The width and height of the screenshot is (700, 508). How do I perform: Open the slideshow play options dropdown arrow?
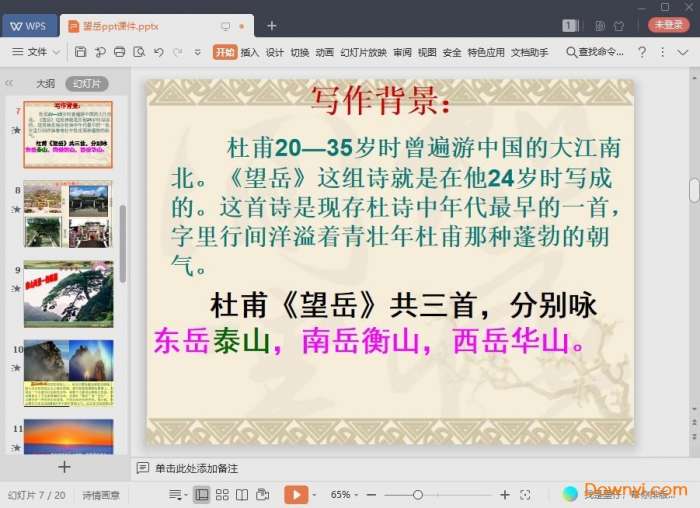pyautogui.click(x=314, y=495)
